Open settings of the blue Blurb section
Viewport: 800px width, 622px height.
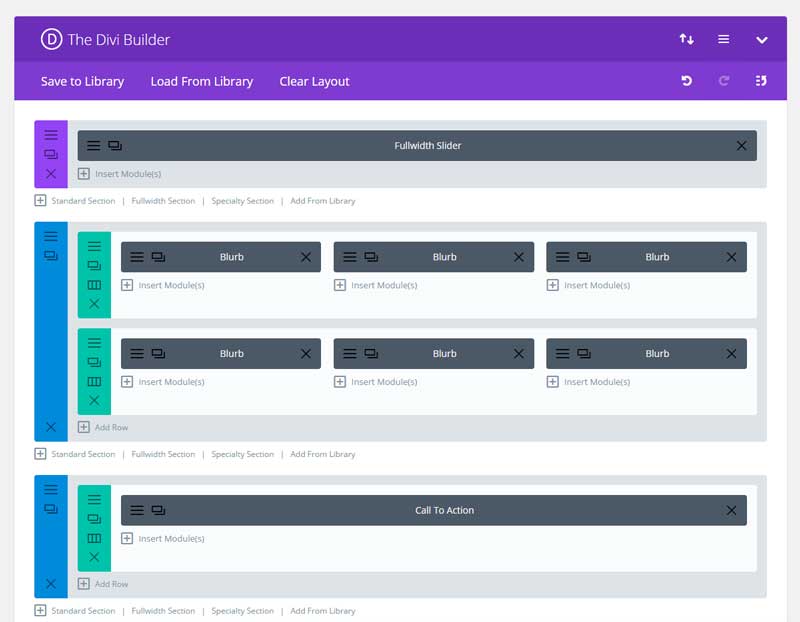point(51,236)
